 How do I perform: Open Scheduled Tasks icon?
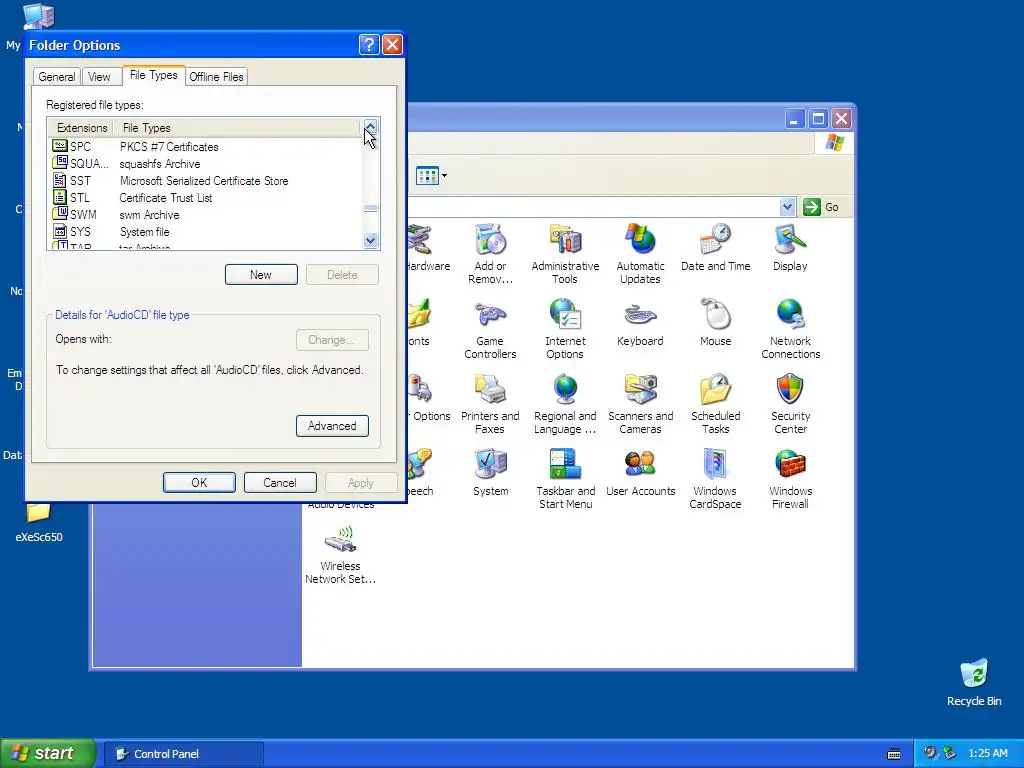click(x=715, y=404)
